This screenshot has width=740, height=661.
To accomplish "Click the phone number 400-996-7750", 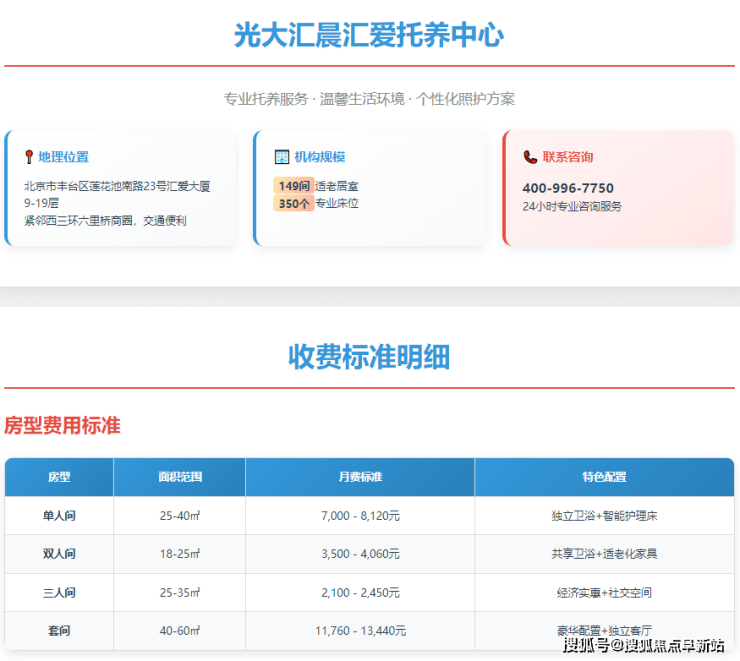I will pyautogui.click(x=568, y=188).
